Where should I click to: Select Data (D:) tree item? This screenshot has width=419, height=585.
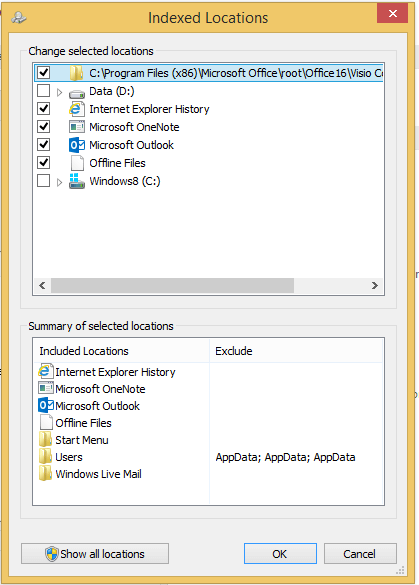(x=112, y=91)
